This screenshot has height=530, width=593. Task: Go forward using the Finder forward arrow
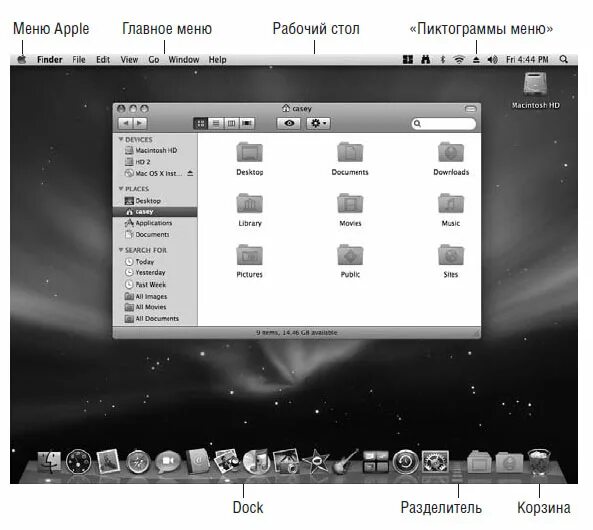[x=140, y=123]
